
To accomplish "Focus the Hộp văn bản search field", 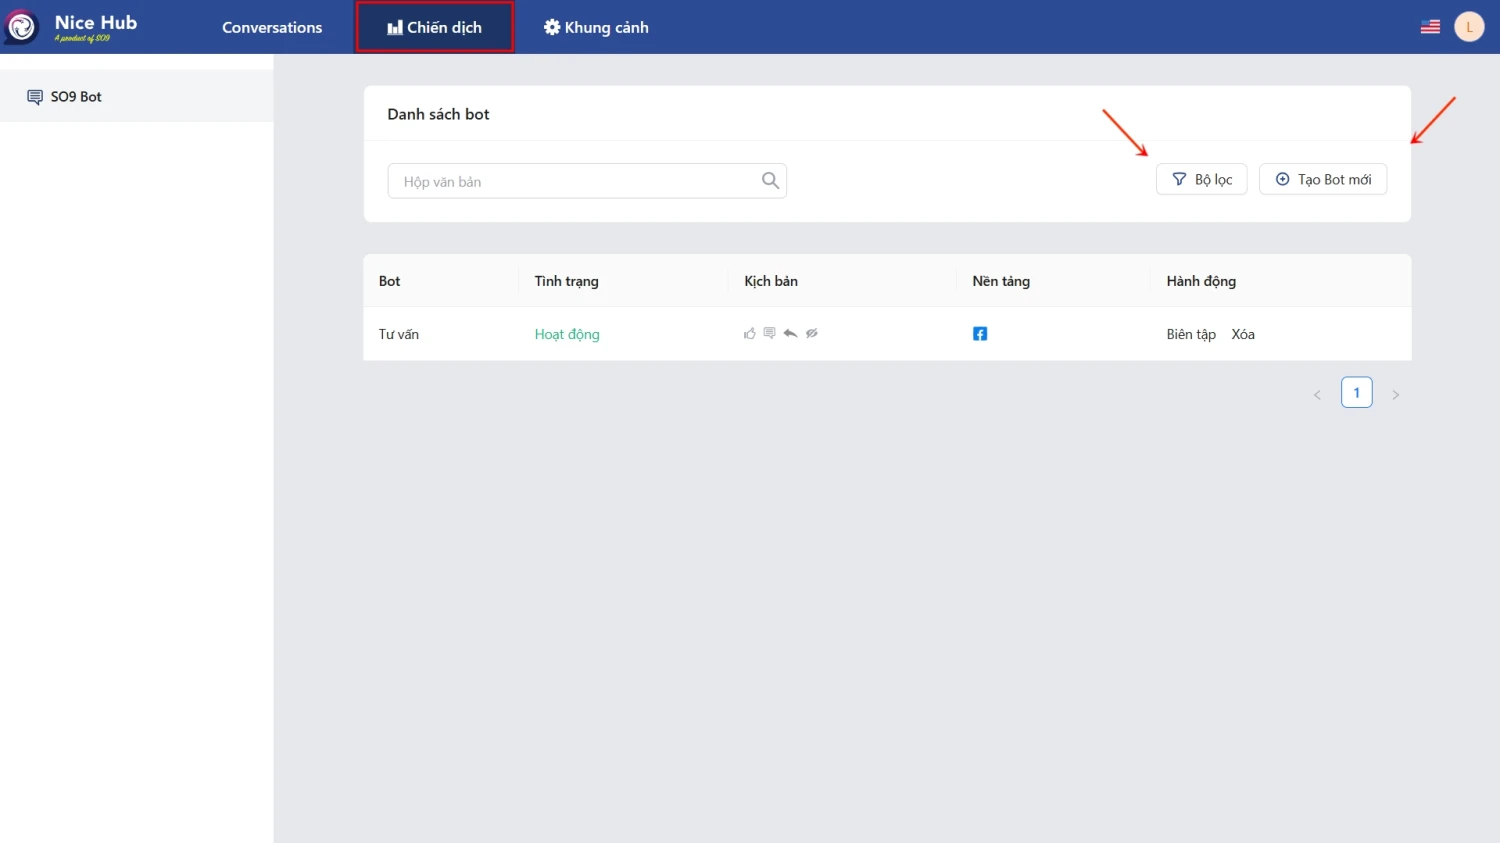I will [x=587, y=181].
